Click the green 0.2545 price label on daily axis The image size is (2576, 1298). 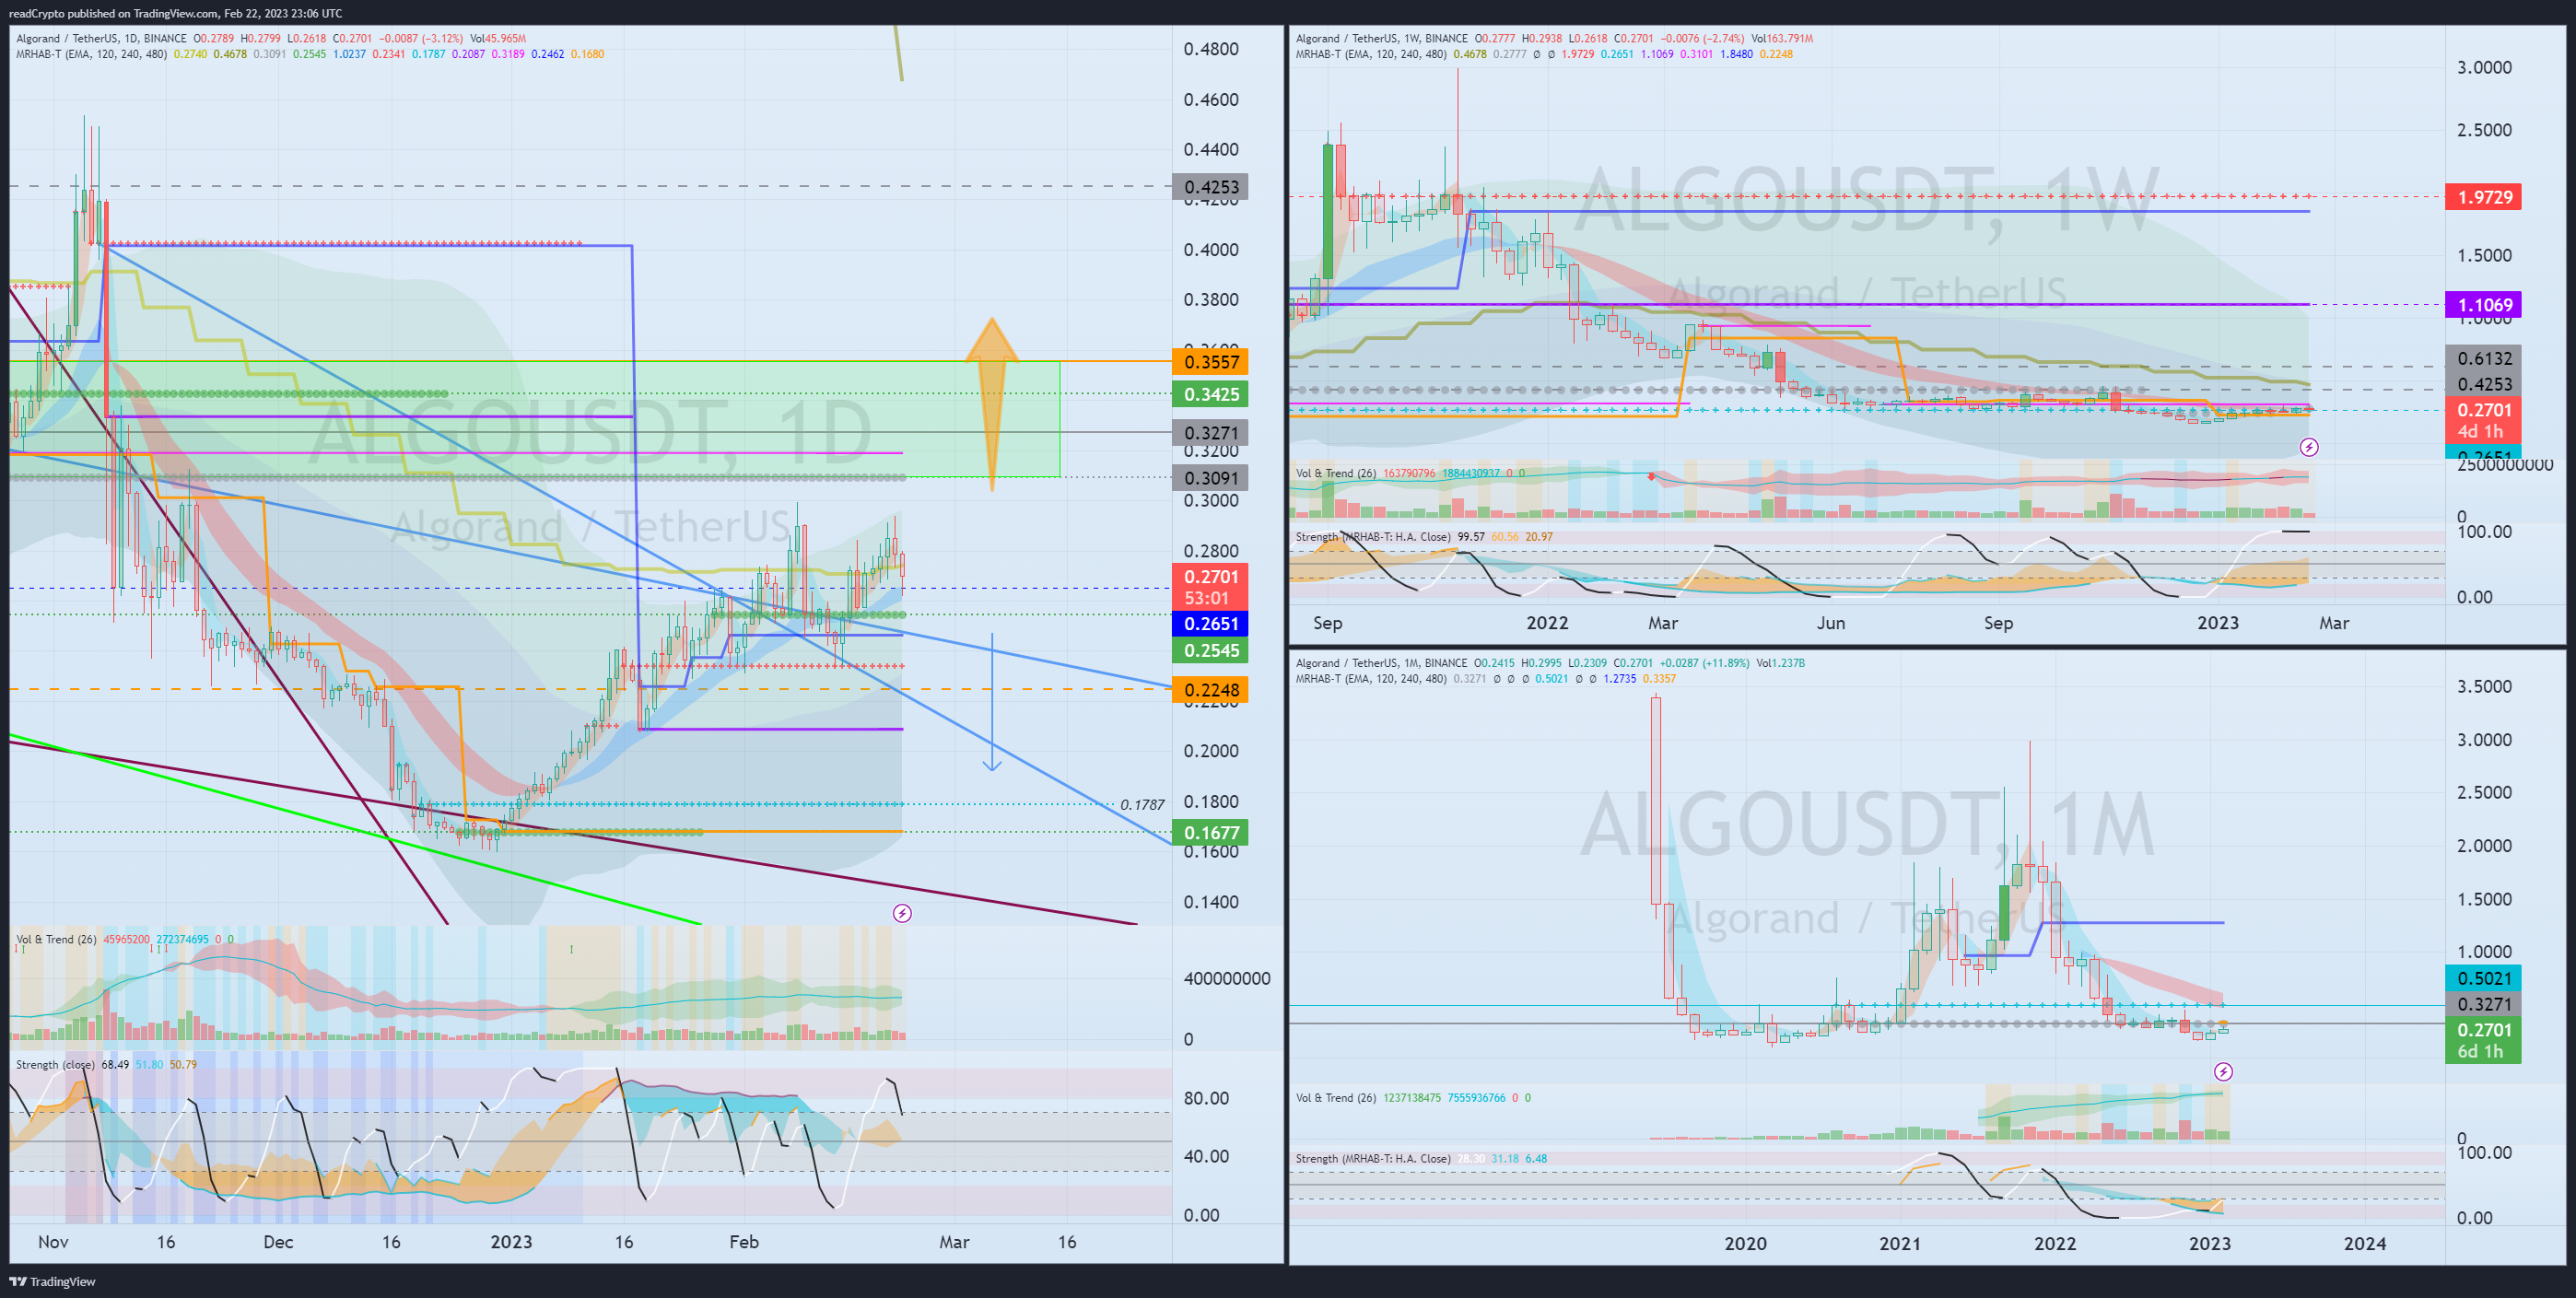pos(1211,651)
